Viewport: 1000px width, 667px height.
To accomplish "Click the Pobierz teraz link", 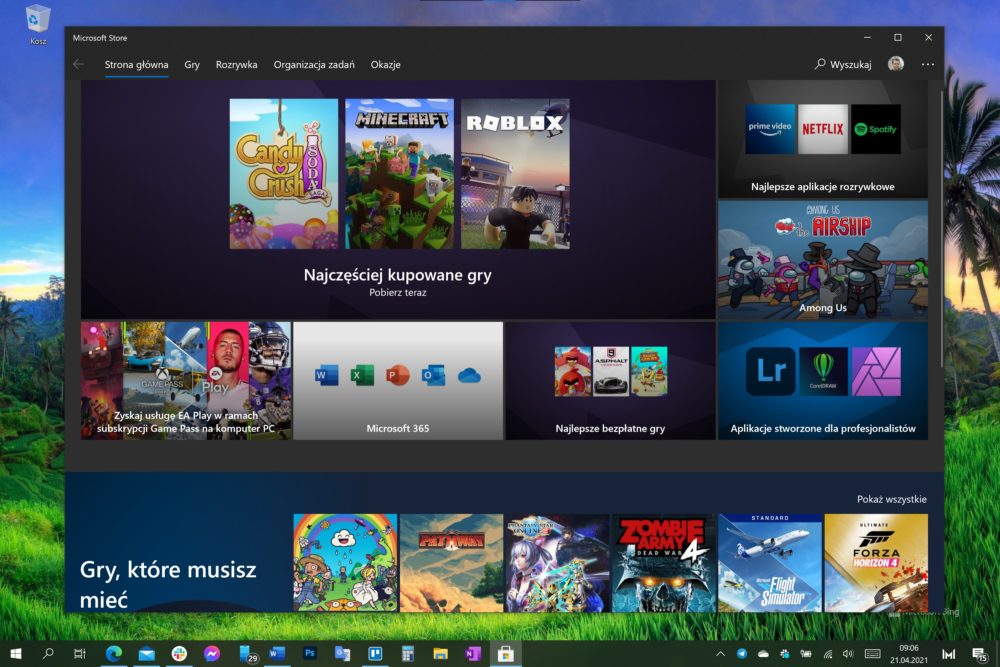I will pyautogui.click(x=398, y=293).
